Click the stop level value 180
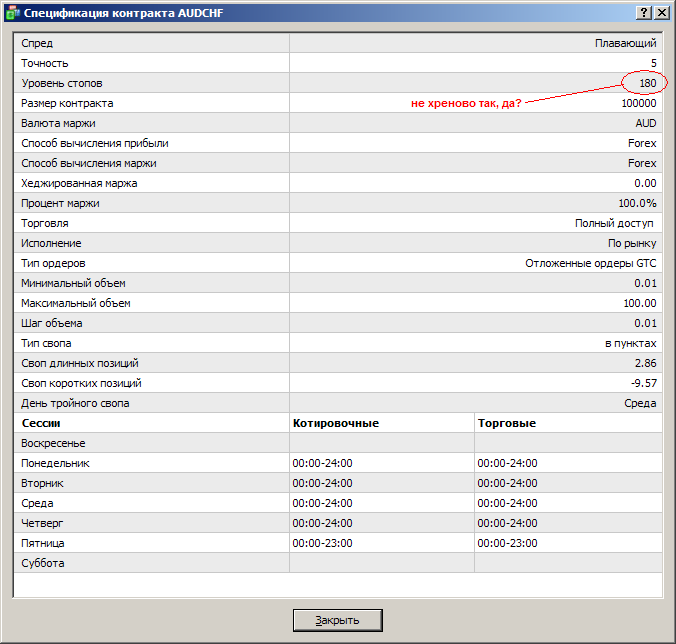 coord(648,83)
